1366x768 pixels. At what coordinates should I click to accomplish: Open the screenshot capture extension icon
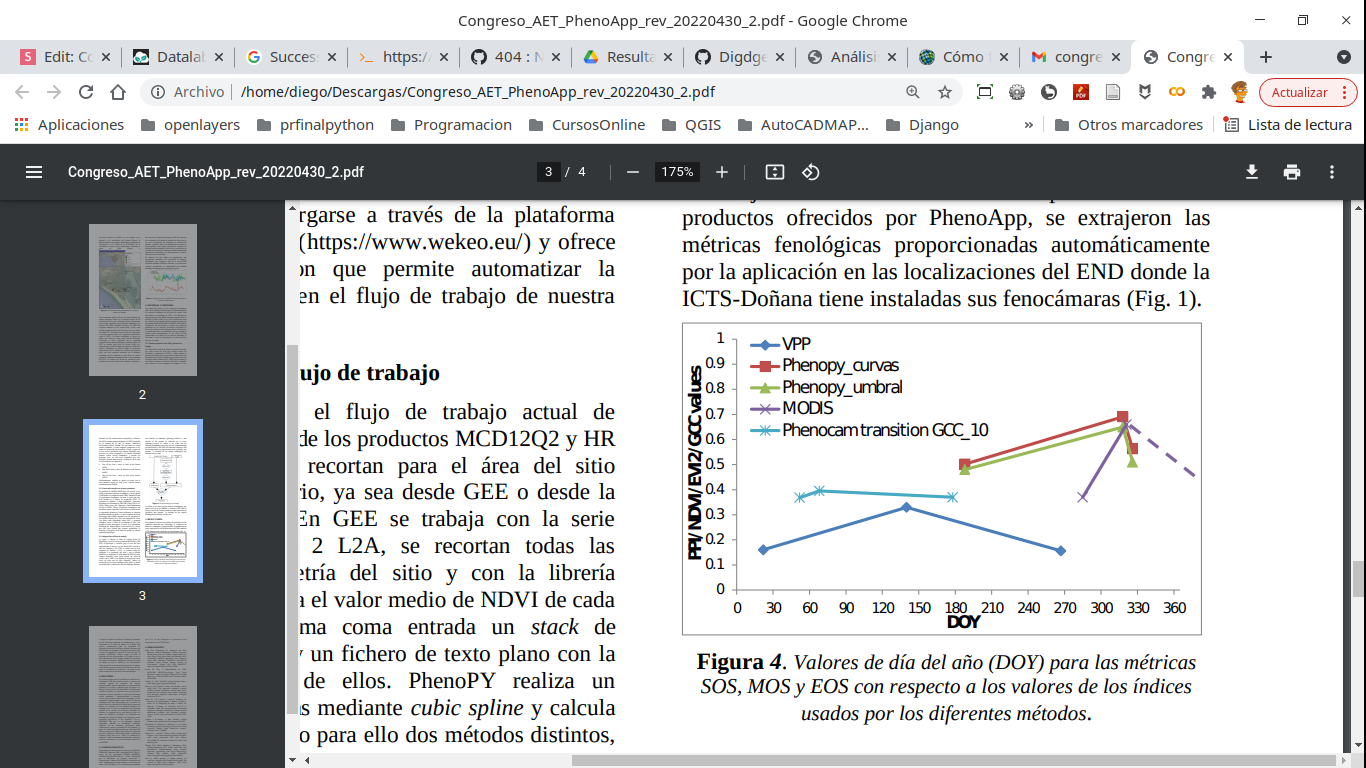(985, 92)
